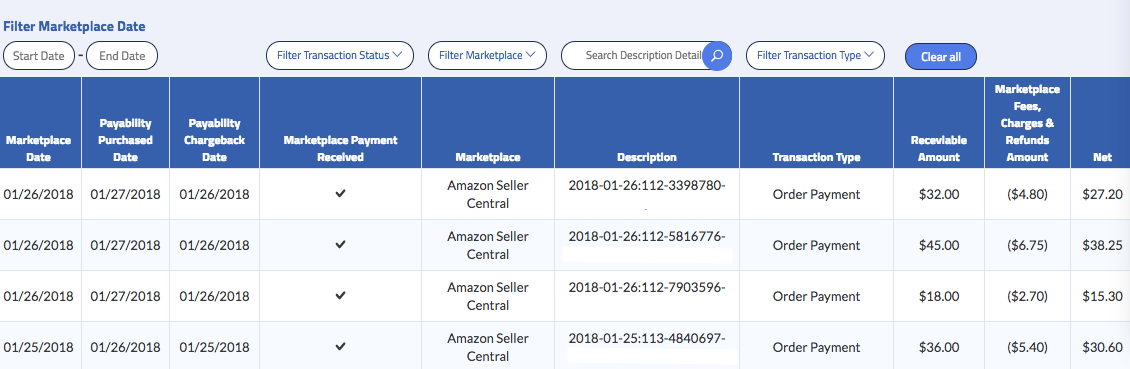1130x369 pixels.
Task: Click payment received checkmark for $36.00 order
Action: tap(341, 347)
